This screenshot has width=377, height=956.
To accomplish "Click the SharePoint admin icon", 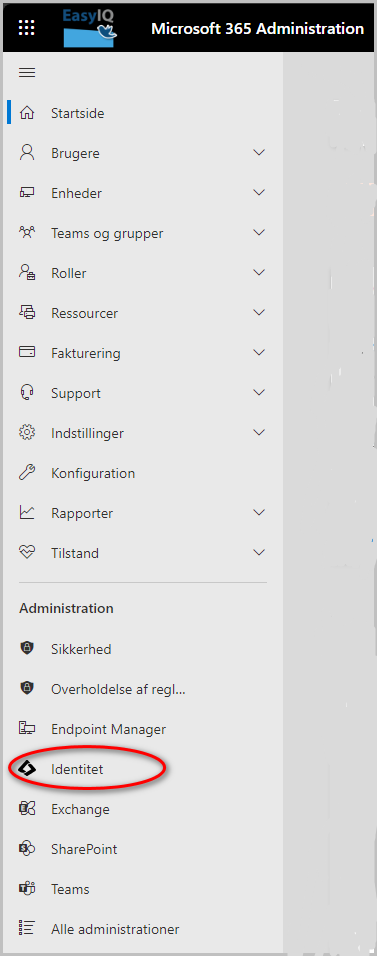I will pos(27,849).
